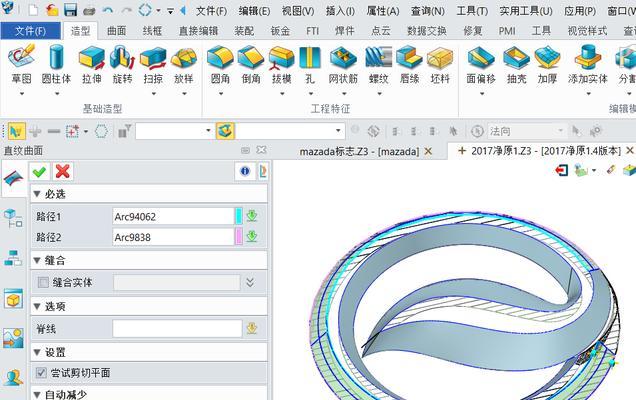Click the cyan color swatch for 路径1
This screenshot has width=636, height=400.
pos(238,216)
